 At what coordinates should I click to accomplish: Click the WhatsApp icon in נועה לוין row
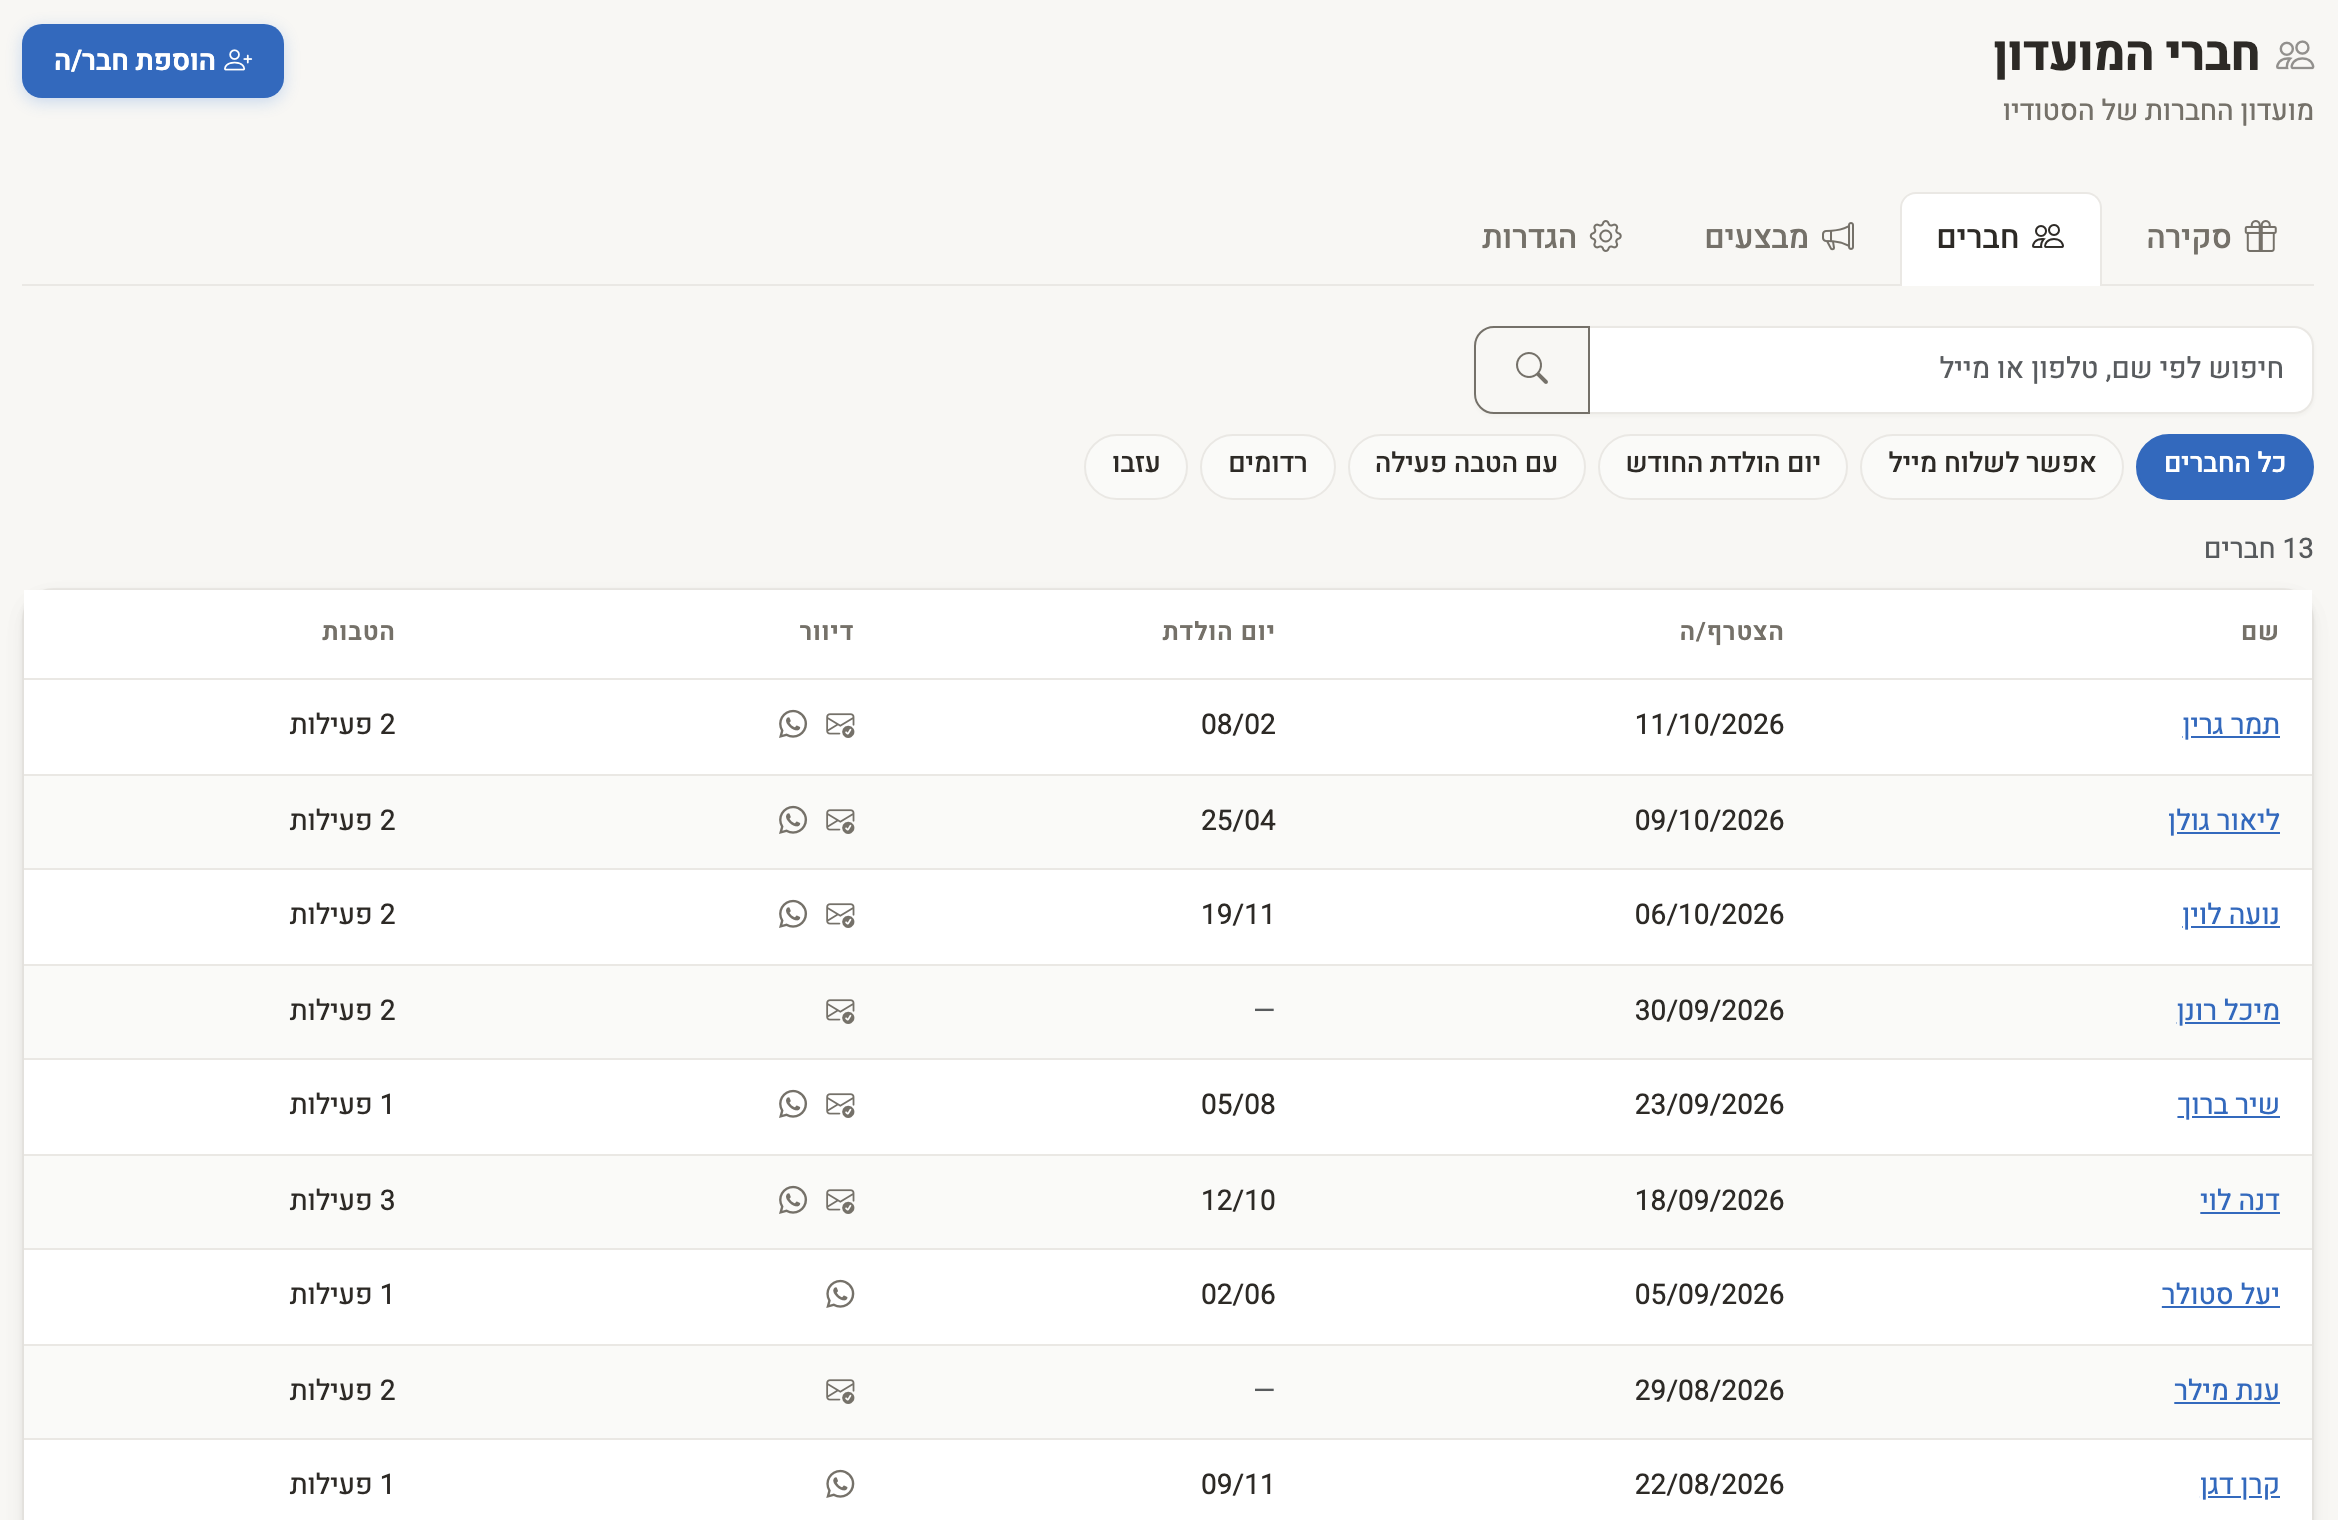tap(793, 914)
